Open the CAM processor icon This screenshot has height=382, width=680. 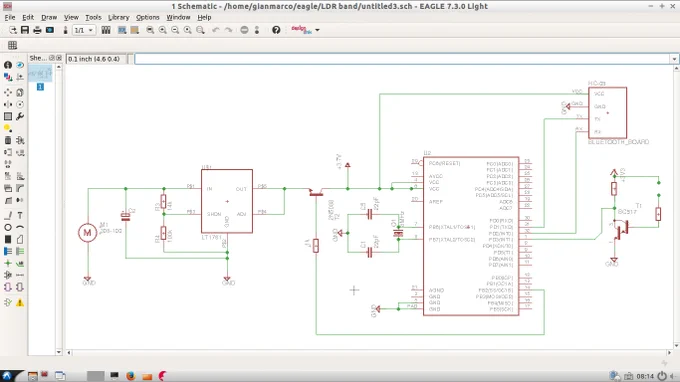pos(50,30)
